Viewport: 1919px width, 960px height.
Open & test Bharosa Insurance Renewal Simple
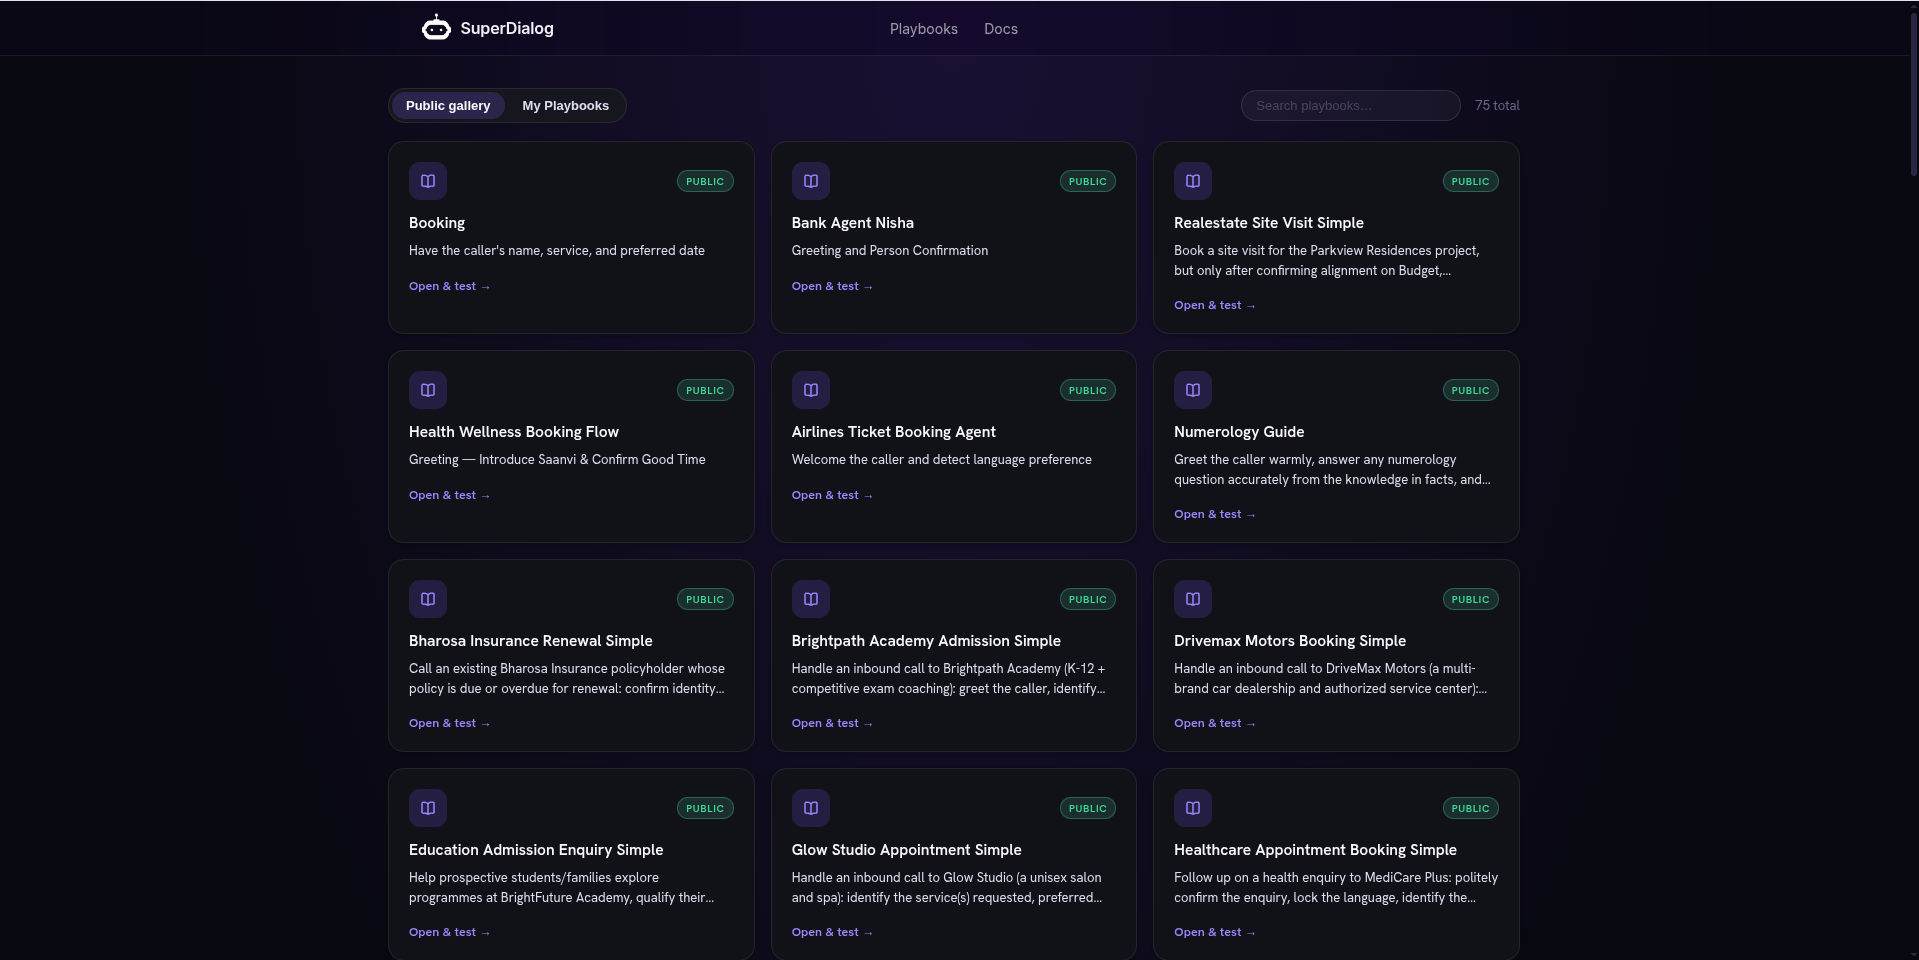coord(449,723)
